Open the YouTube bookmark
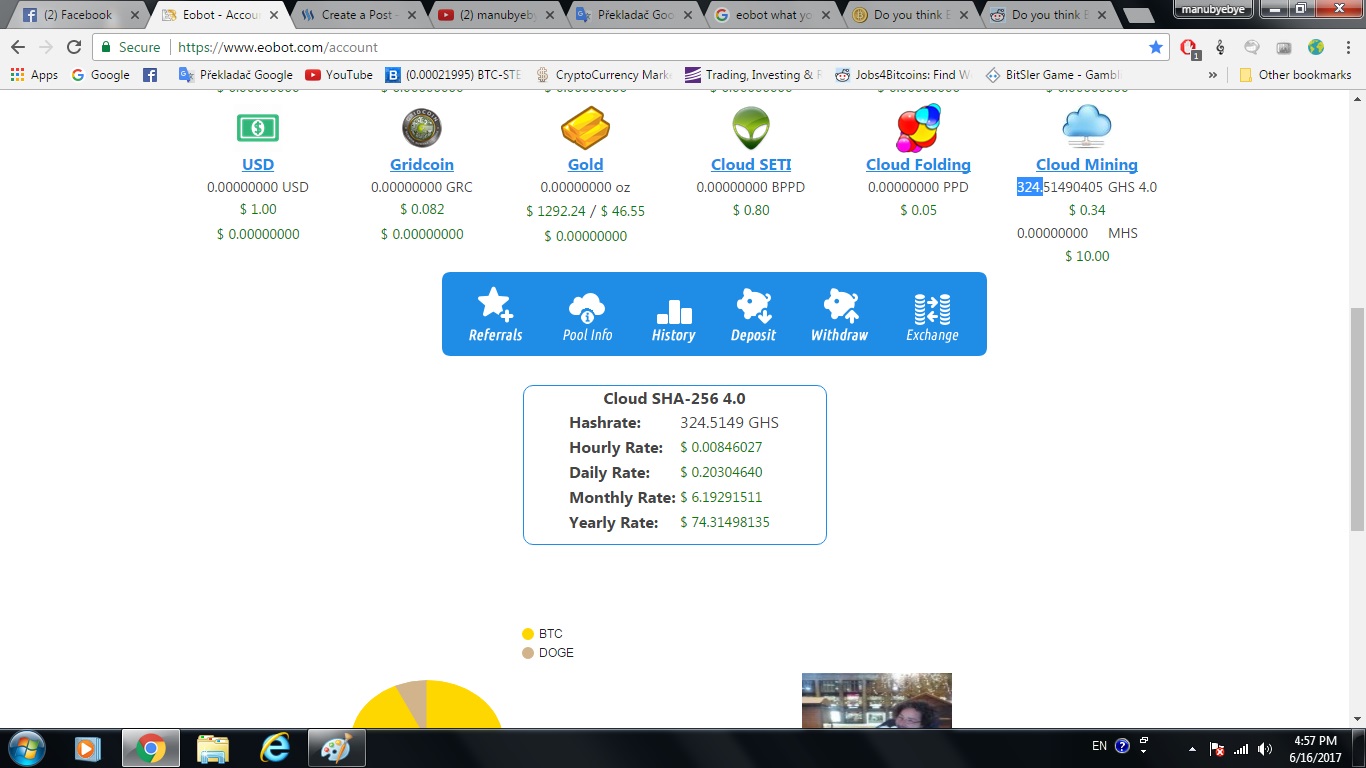This screenshot has height=768, width=1366. [338, 75]
